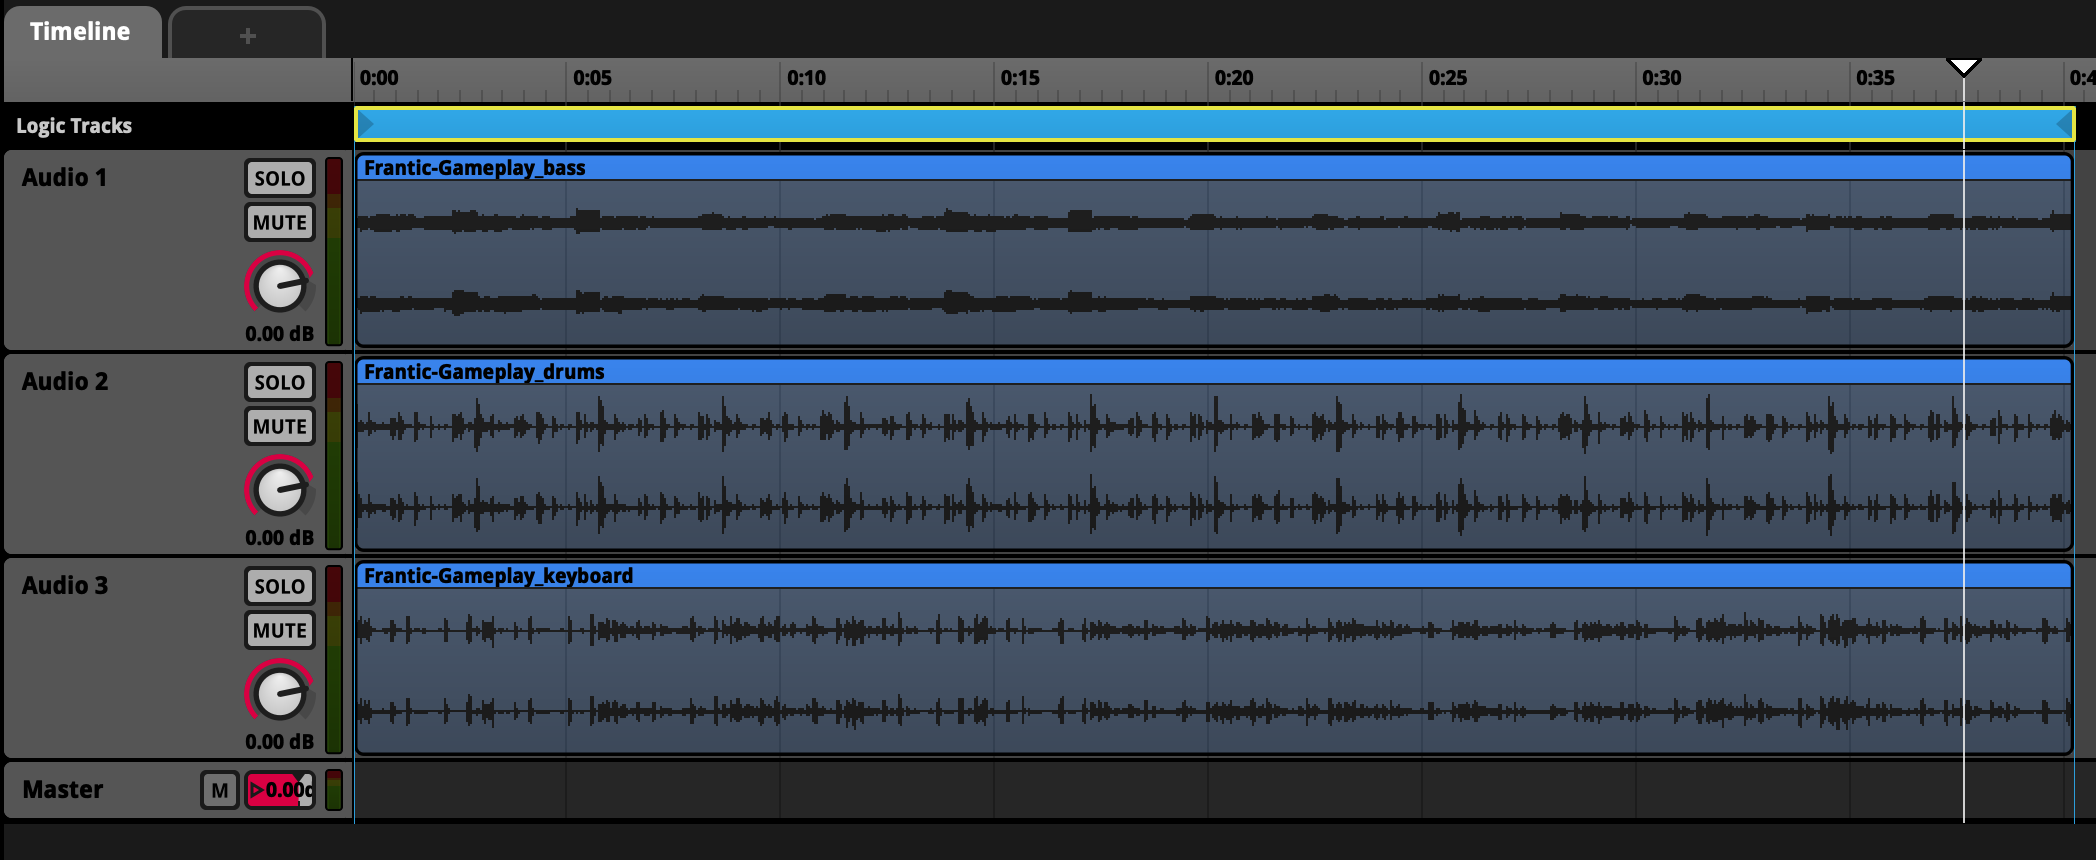Viewport: 2096px width, 860px height.
Task: Click the Audio 1 level meter
Action: tap(334, 251)
